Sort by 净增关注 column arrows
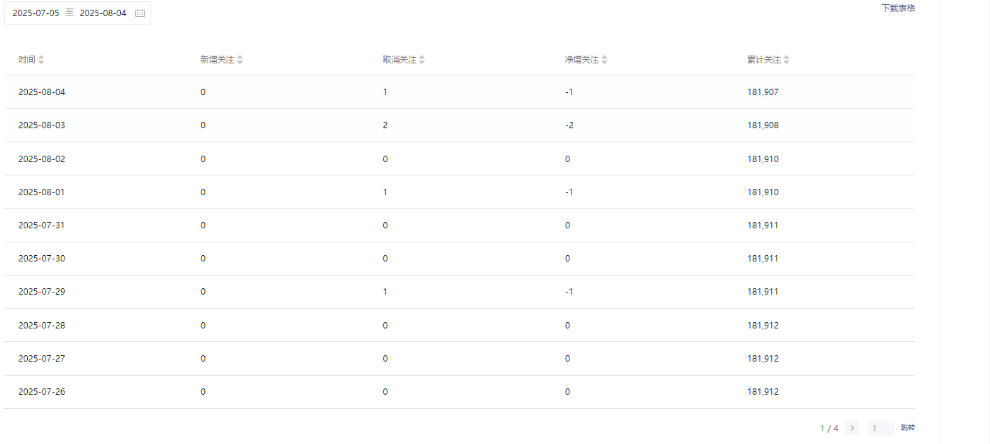Screen dimensions: 990x444 [604, 60]
